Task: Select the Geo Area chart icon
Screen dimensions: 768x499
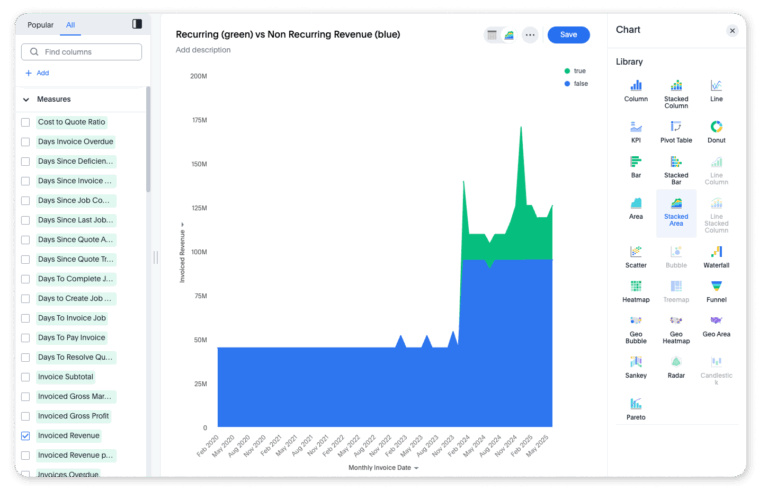Action: [716, 321]
